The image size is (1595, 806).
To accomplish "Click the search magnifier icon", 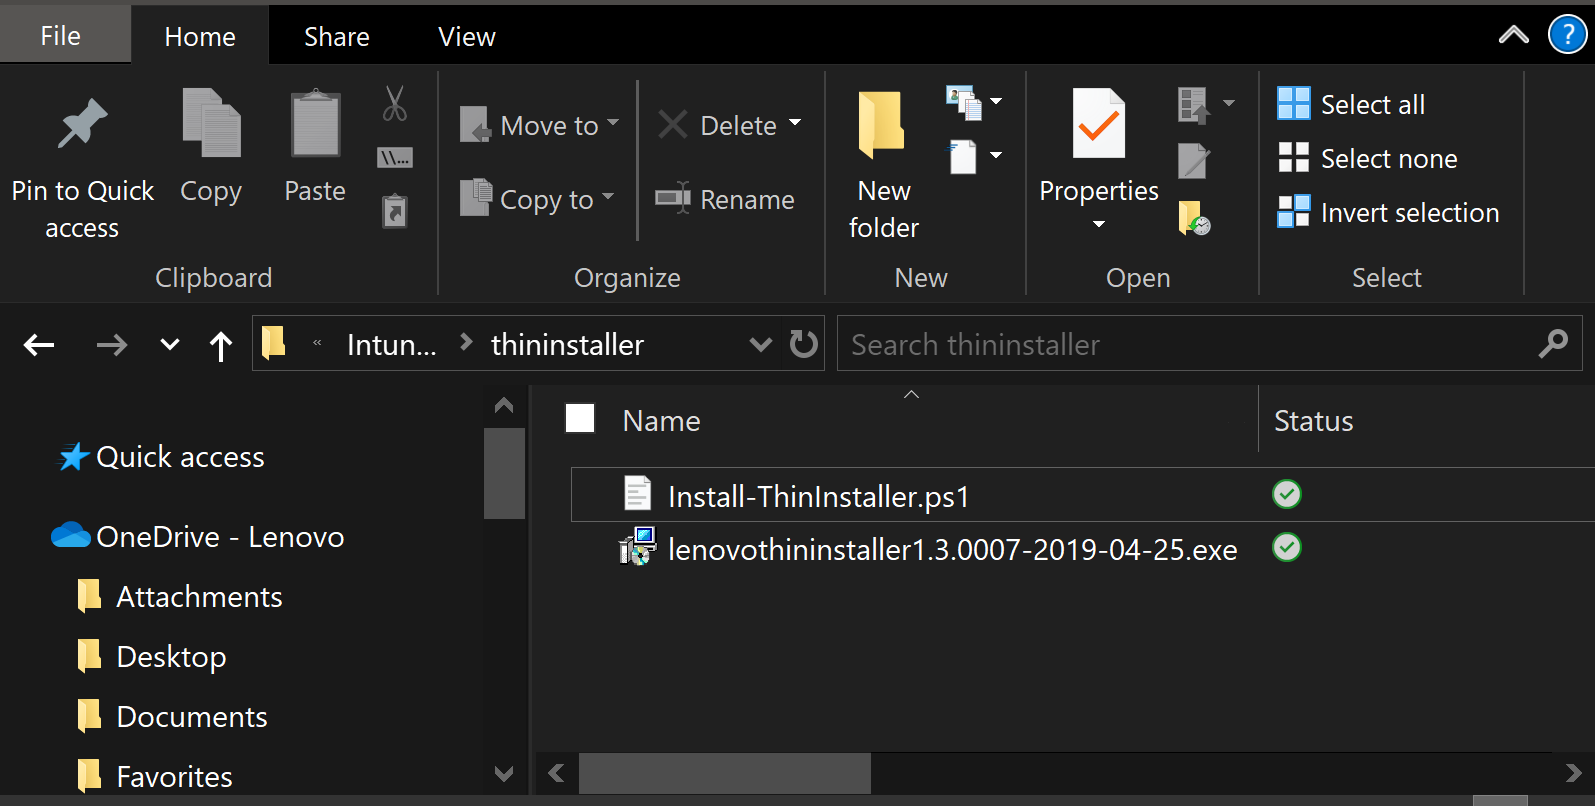I will [1553, 344].
